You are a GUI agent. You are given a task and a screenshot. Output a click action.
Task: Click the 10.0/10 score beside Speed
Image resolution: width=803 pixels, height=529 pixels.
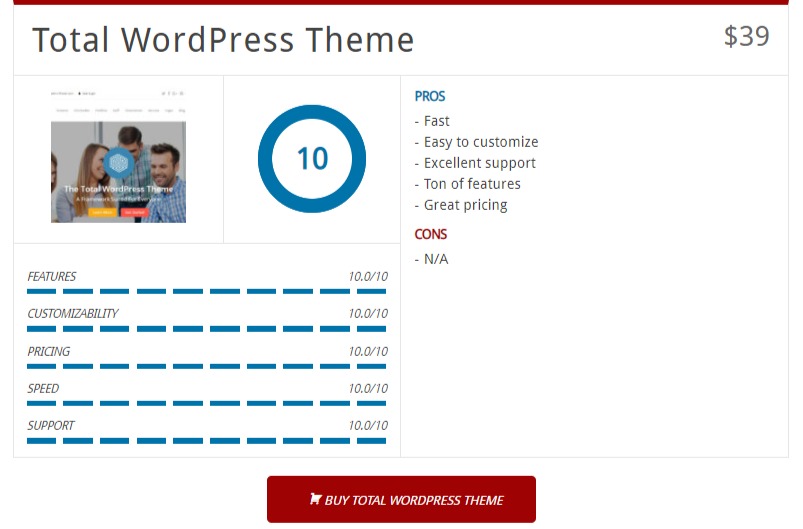coord(368,389)
